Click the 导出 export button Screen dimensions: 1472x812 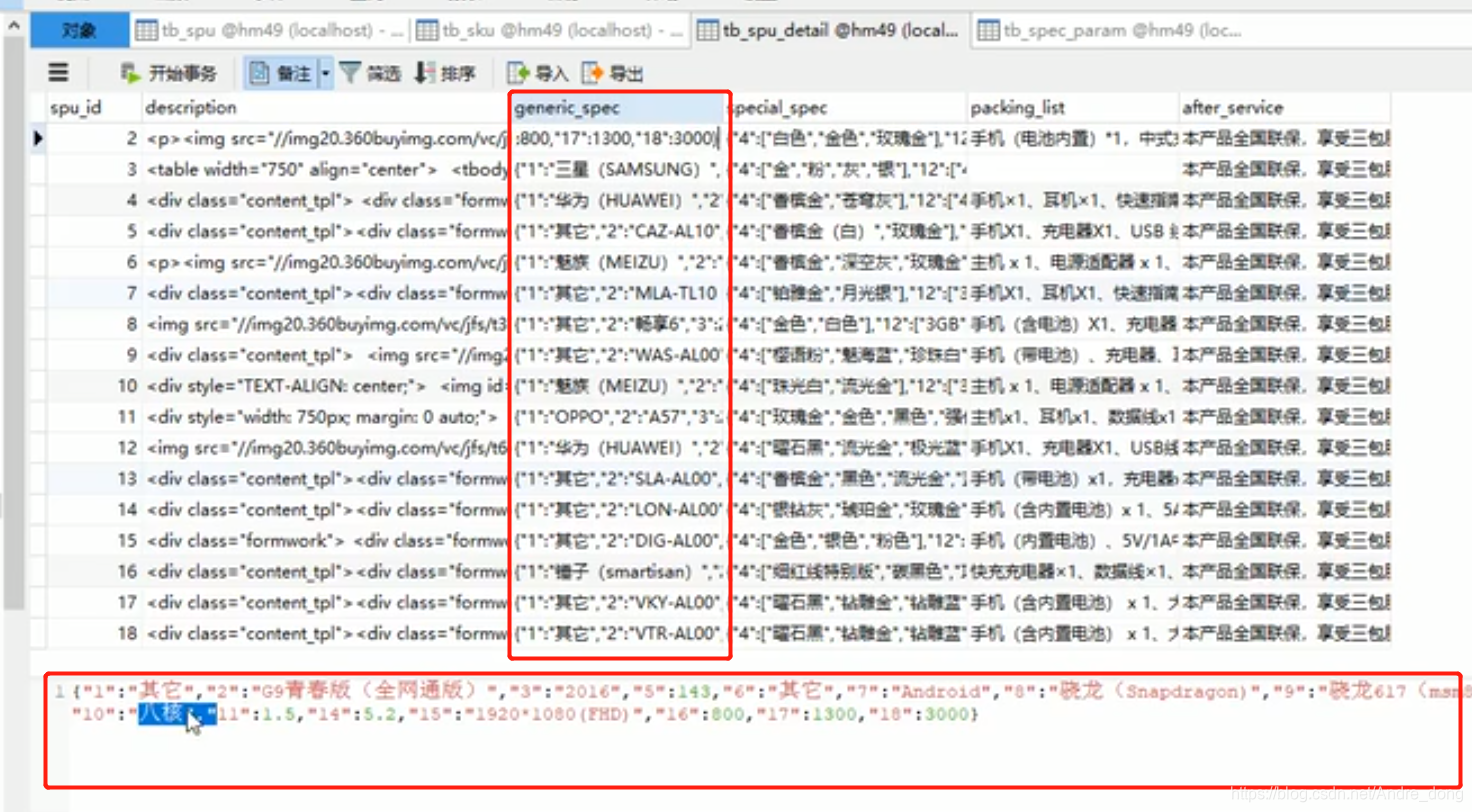(612, 73)
